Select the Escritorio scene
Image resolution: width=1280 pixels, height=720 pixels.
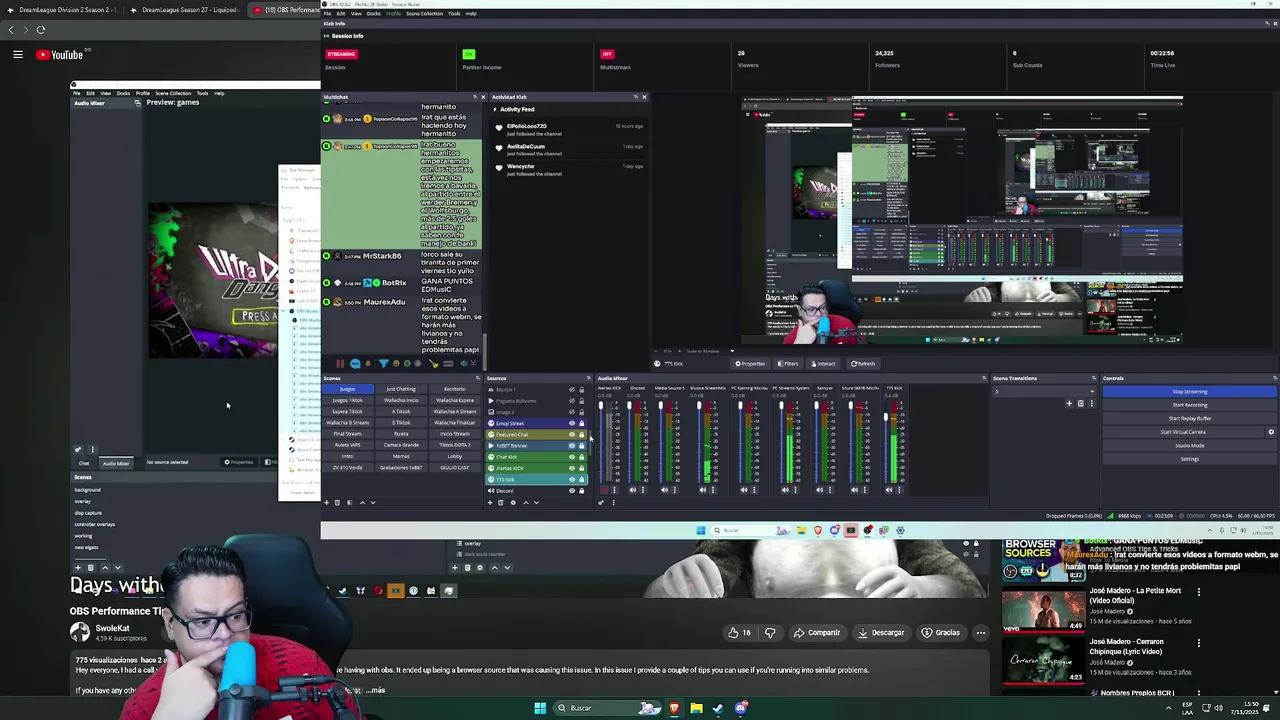point(455,389)
